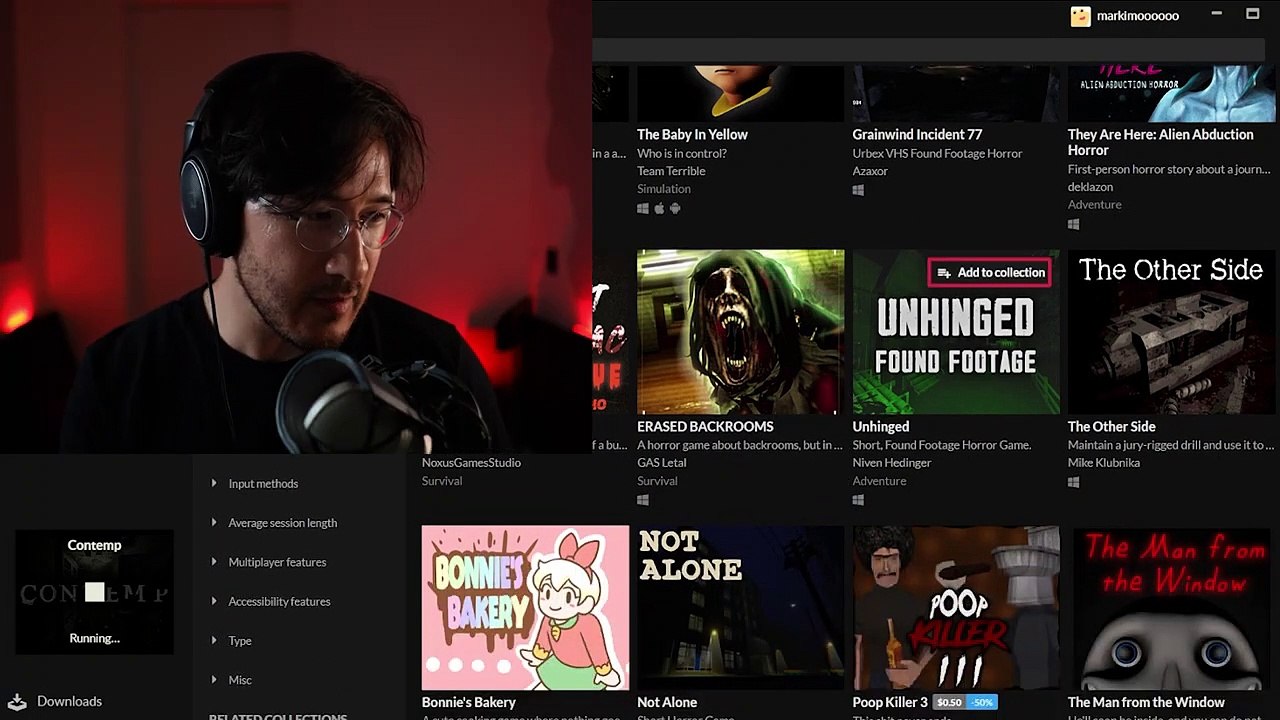
Task: Click the Adventure genre under Niven Hedinger
Action: point(879,481)
